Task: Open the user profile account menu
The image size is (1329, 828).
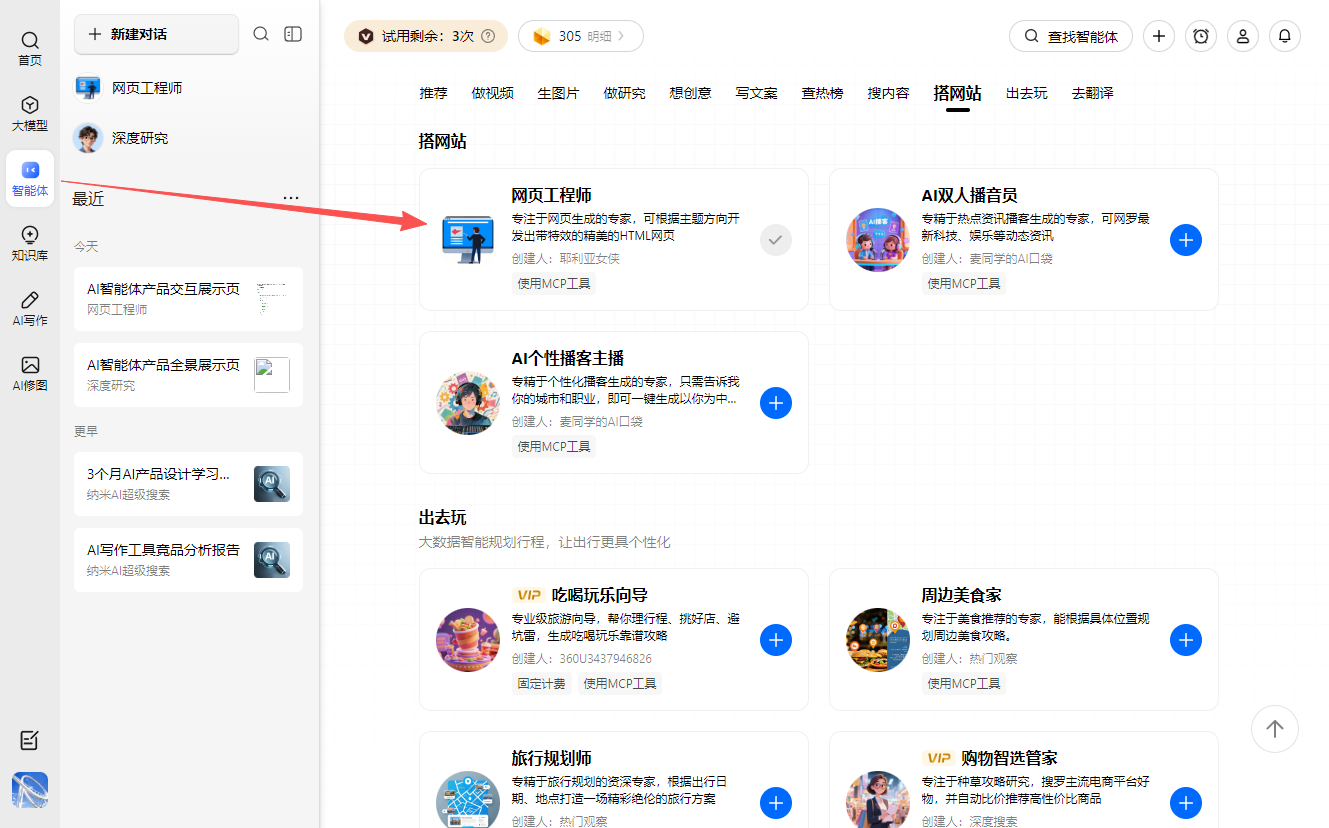Action: (1243, 36)
